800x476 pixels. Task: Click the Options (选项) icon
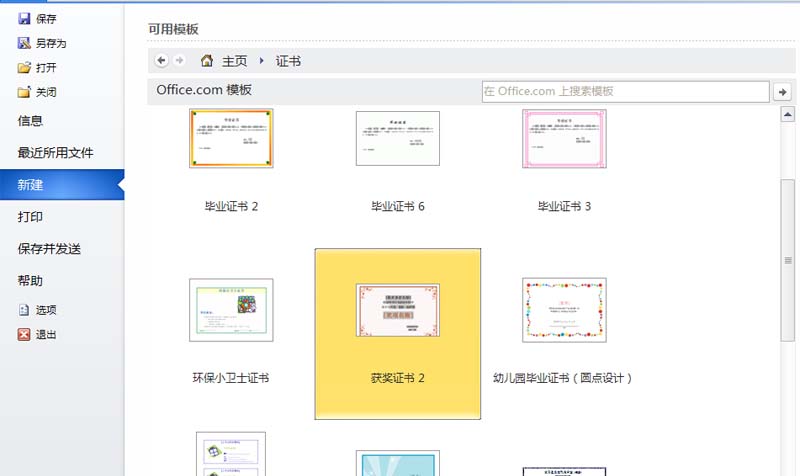tap(24, 310)
